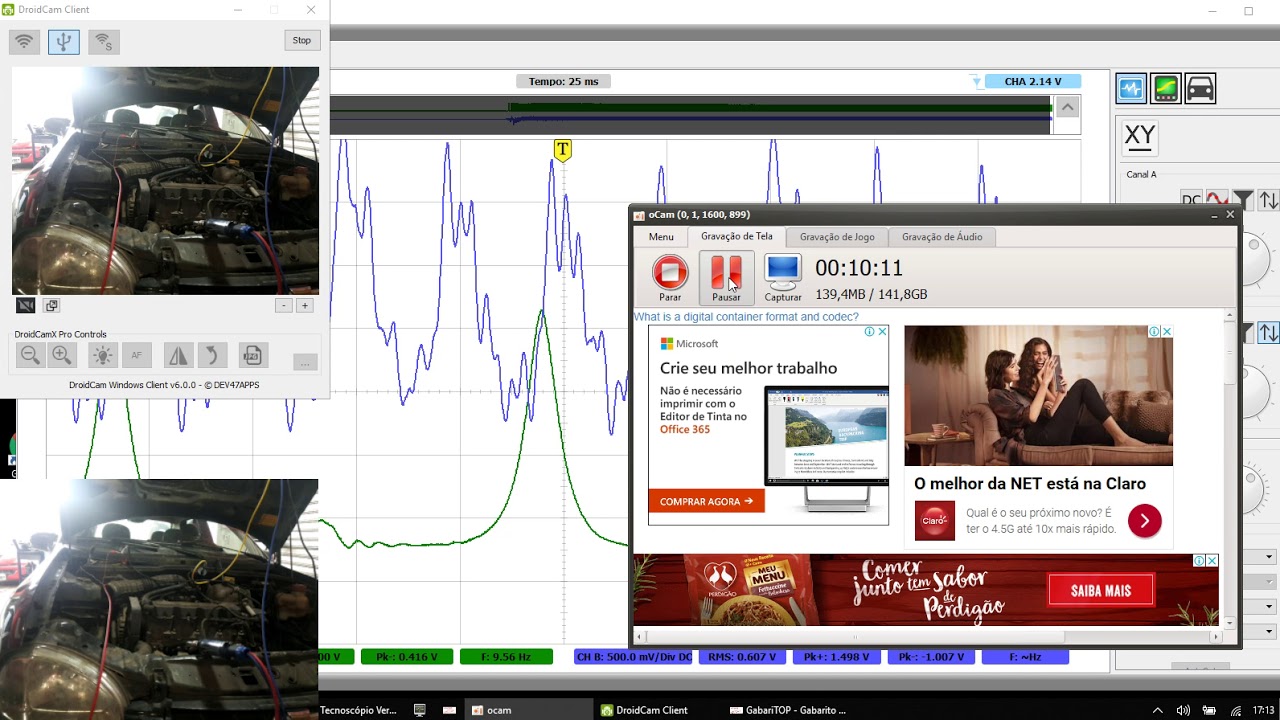The image size is (1280, 720).
Task: Select oscilloscope waveform mode icon
Action: click(1131, 89)
